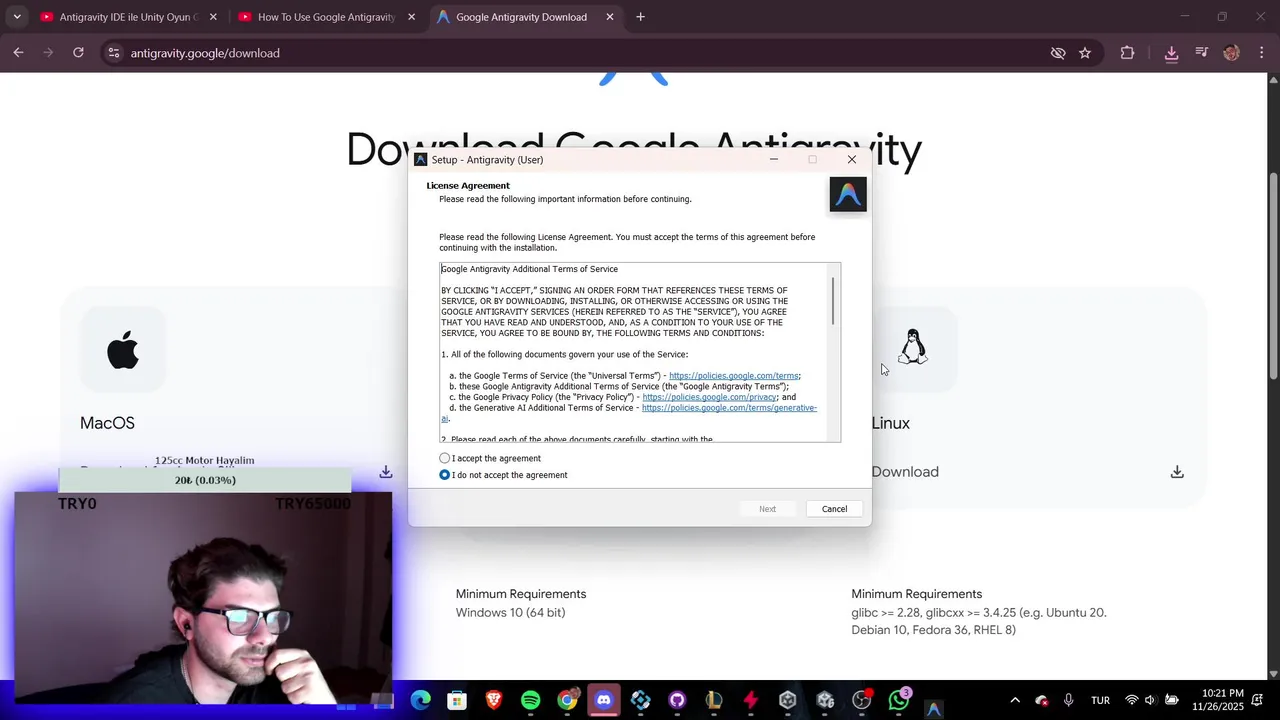Bookmark this page with the star icon
The height and width of the screenshot is (720, 1280).
click(x=1085, y=53)
